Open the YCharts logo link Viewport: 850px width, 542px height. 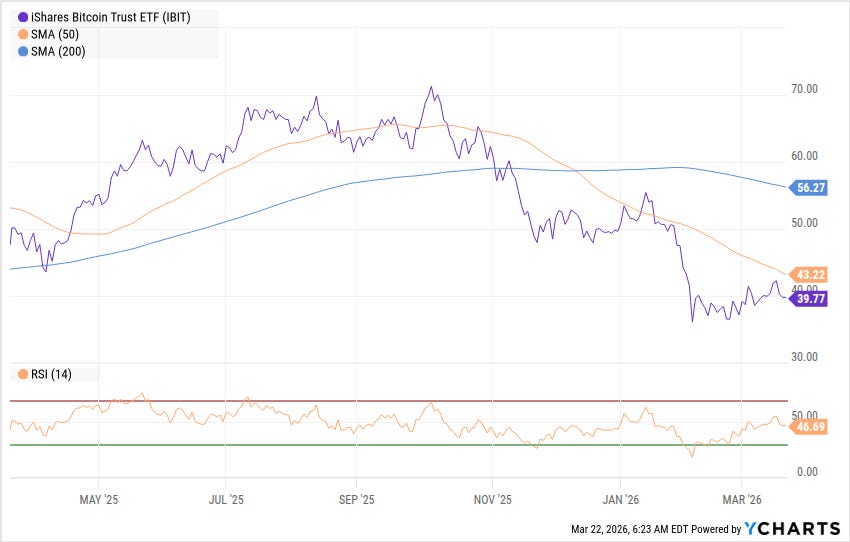[x=792, y=528]
